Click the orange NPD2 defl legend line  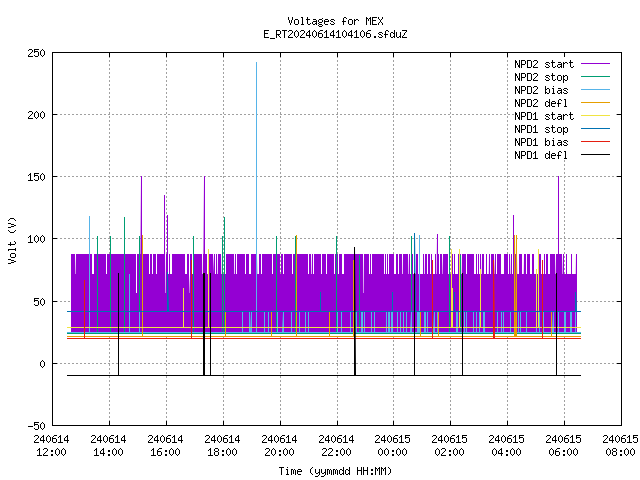(x=595, y=103)
